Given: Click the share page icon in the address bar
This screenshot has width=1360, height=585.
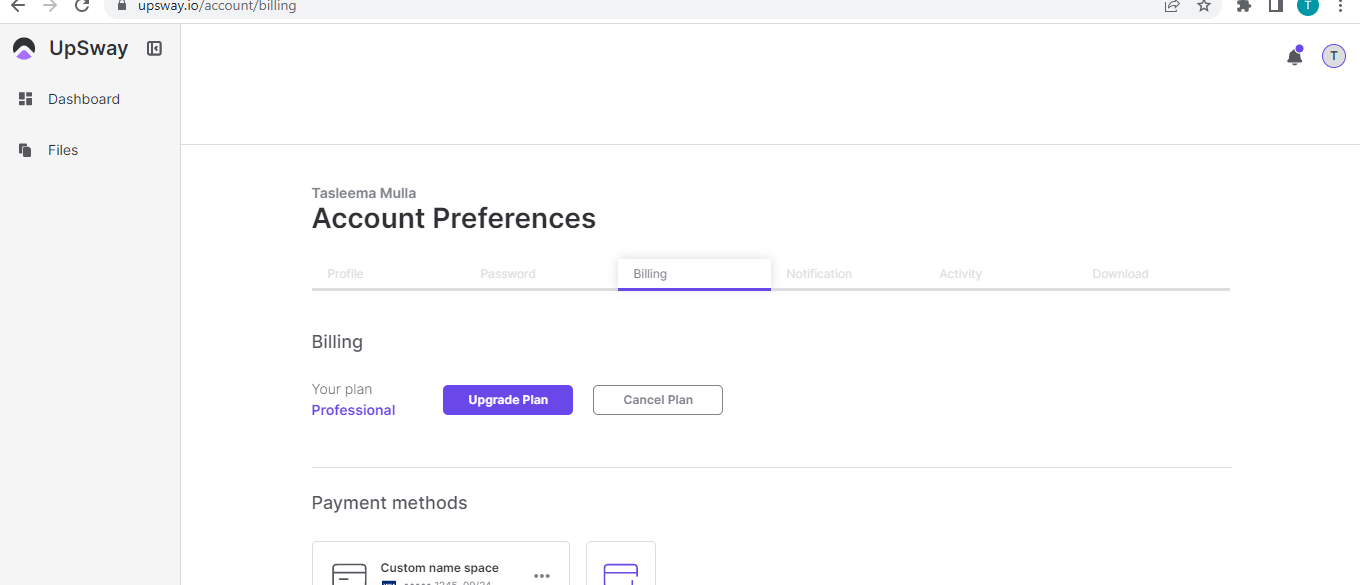Looking at the screenshot, I should [x=1172, y=6].
